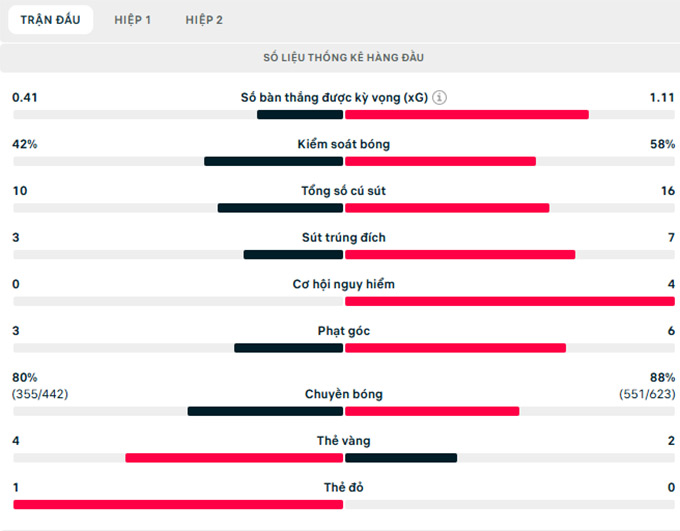Click the Cơ hội nguy hiểm label
Image resolution: width=680 pixels, height=531 pixels.
pyautogui.click(x=344, y=284)
